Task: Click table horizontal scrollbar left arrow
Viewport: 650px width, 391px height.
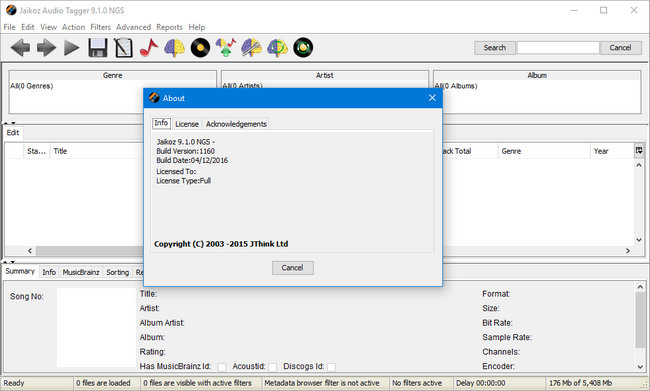Action: coord(30,251)
